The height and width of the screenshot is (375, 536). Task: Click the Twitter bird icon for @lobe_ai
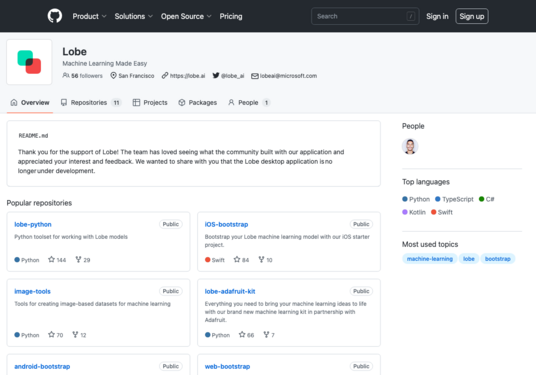216,76
